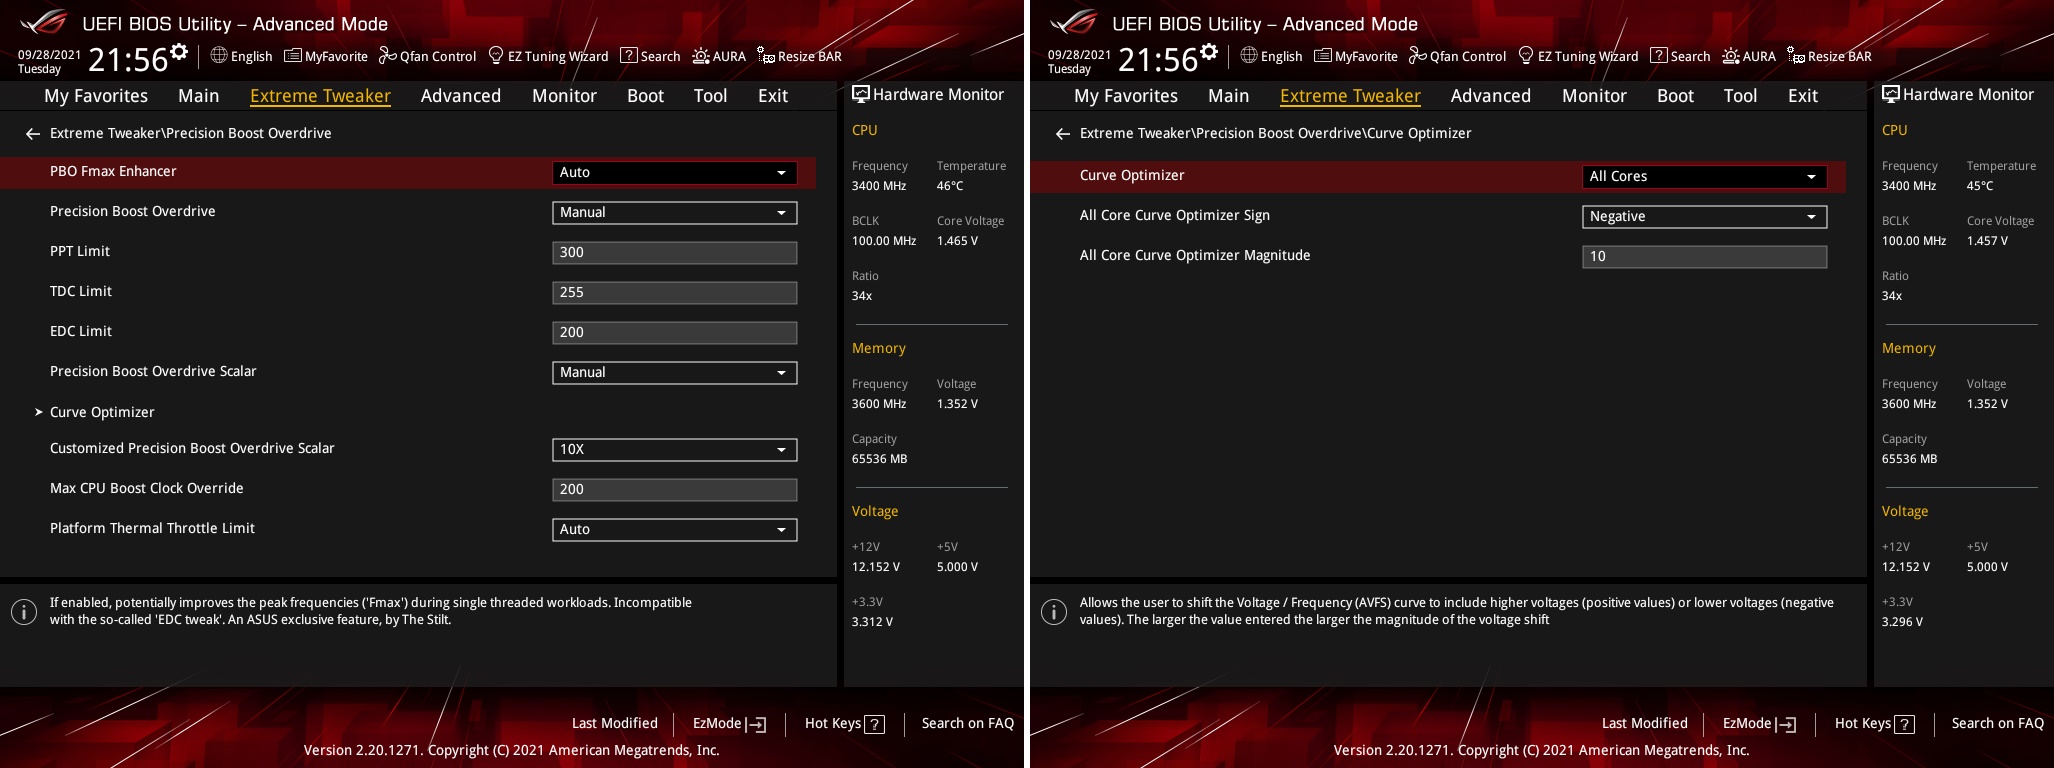Toggle Resize BAR in left window

pos(799,56)
